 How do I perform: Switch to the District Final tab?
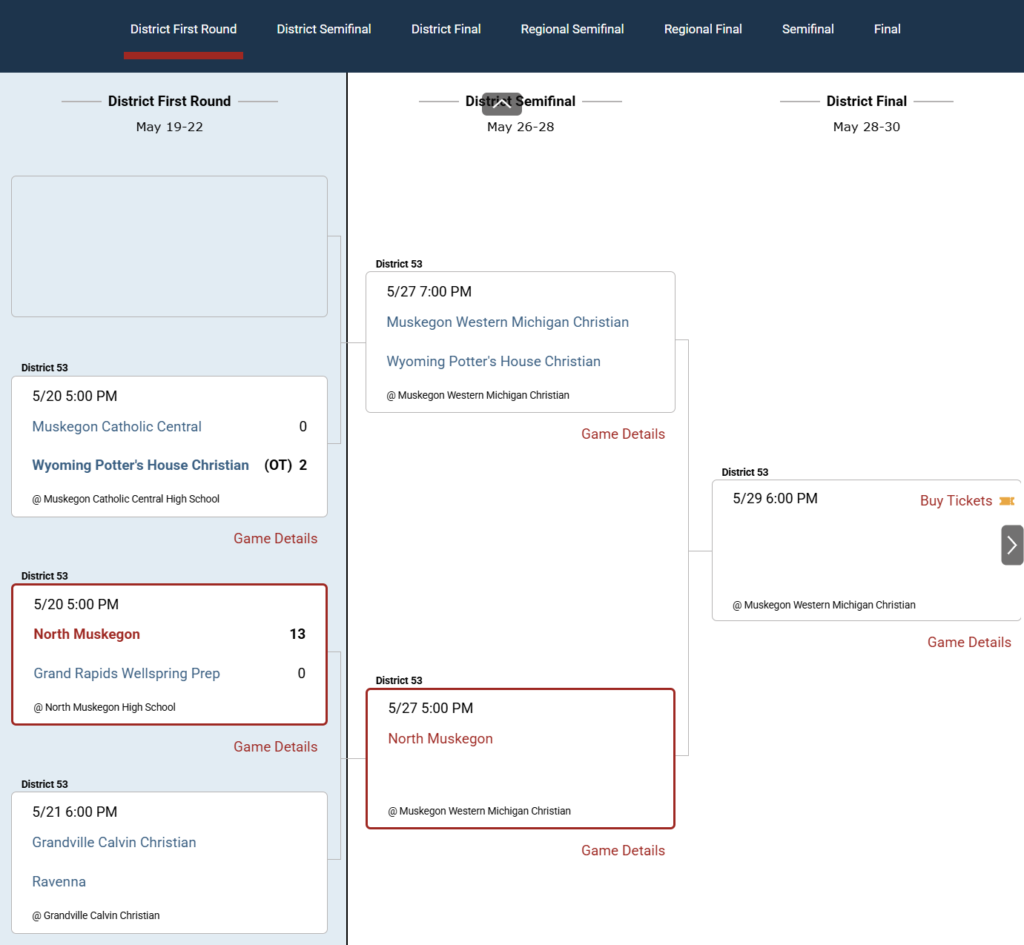click(445, 29)
